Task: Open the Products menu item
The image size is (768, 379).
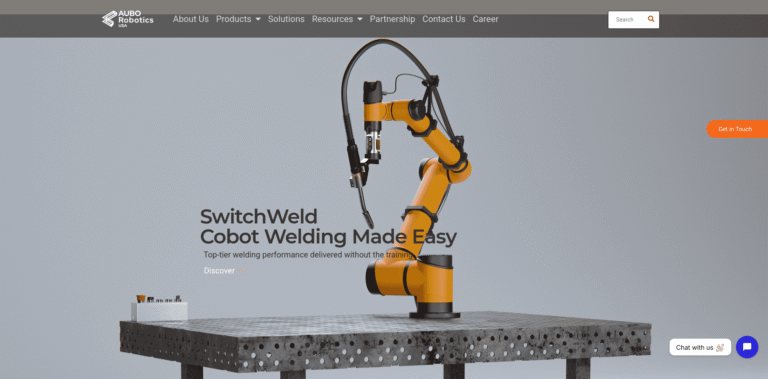Action: (234, 19)
